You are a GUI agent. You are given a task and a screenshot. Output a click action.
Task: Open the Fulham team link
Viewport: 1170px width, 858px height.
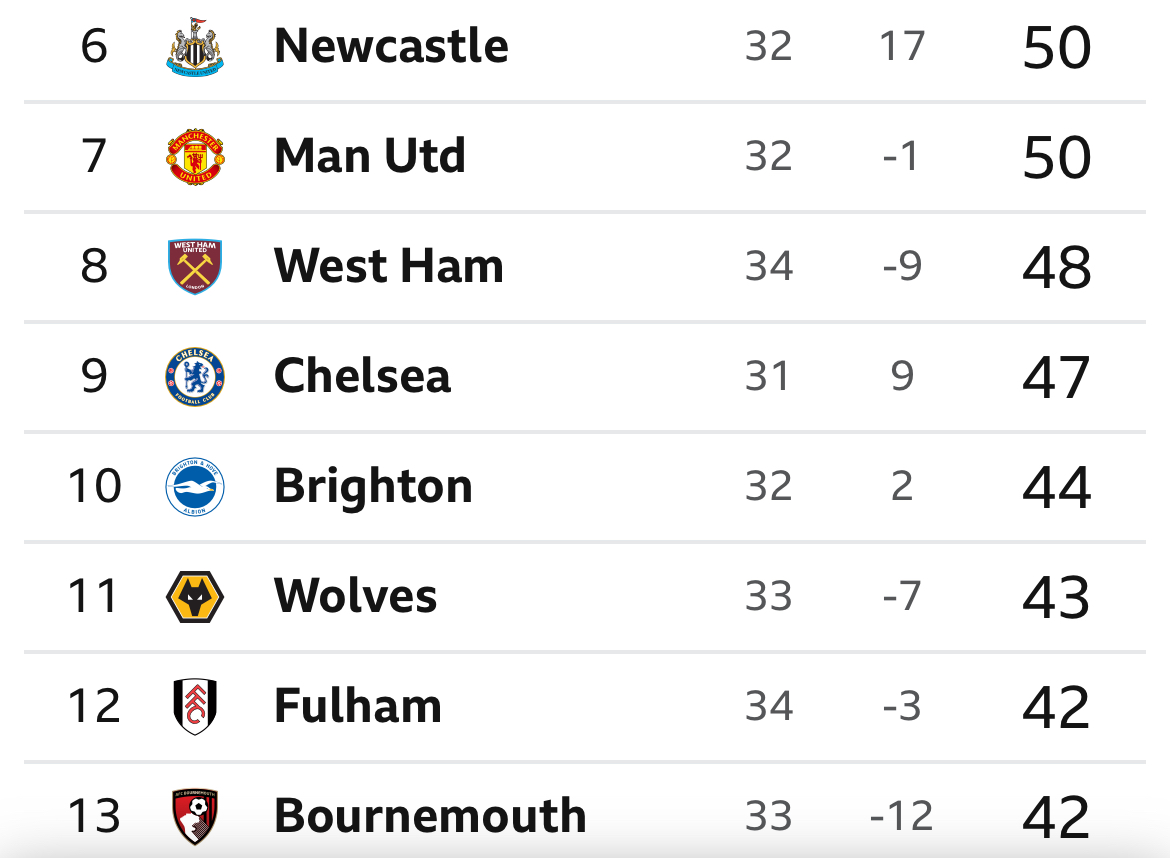pyautogui.click(x=357, y=706)
